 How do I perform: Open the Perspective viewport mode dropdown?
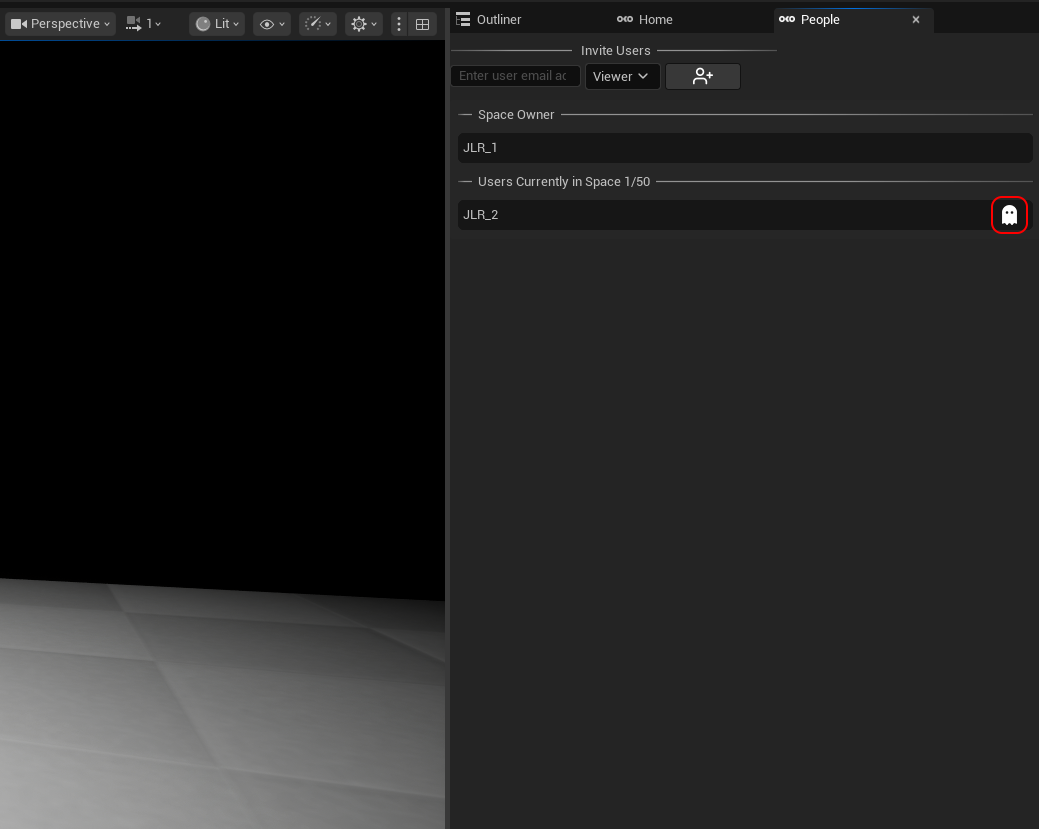pos(60,23)
